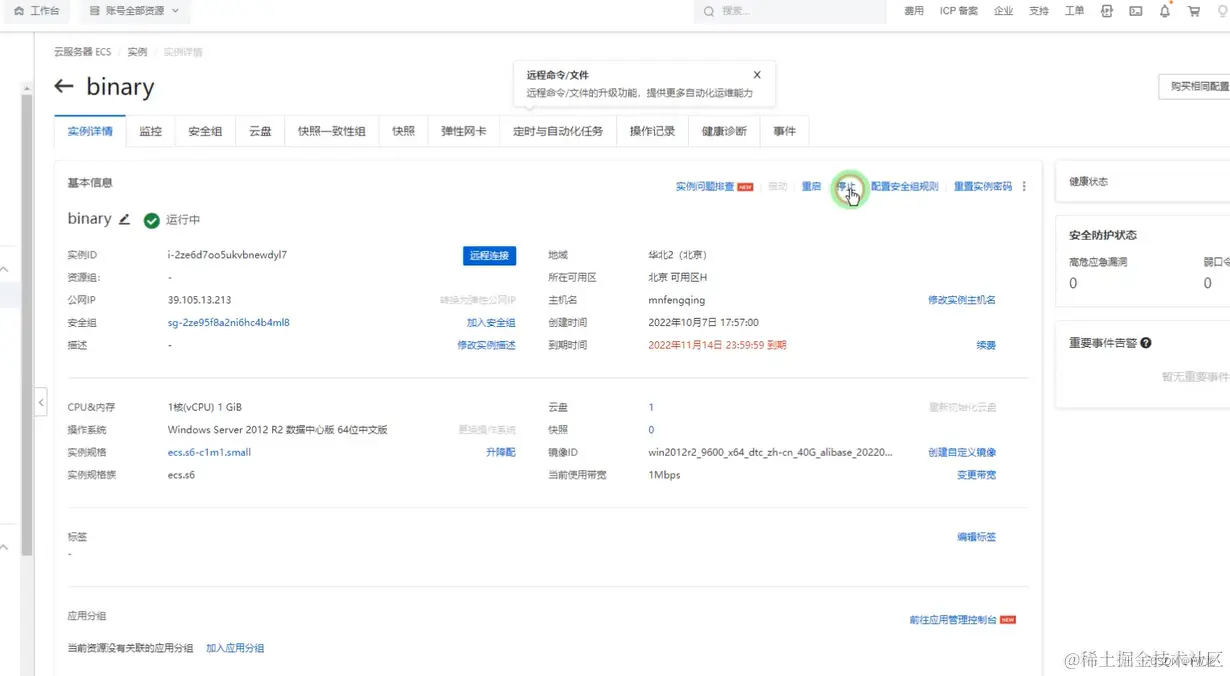Open the 企业 menu
Screen dimensions: 1230x676
pyautogui.click(x=1004, y=11)
